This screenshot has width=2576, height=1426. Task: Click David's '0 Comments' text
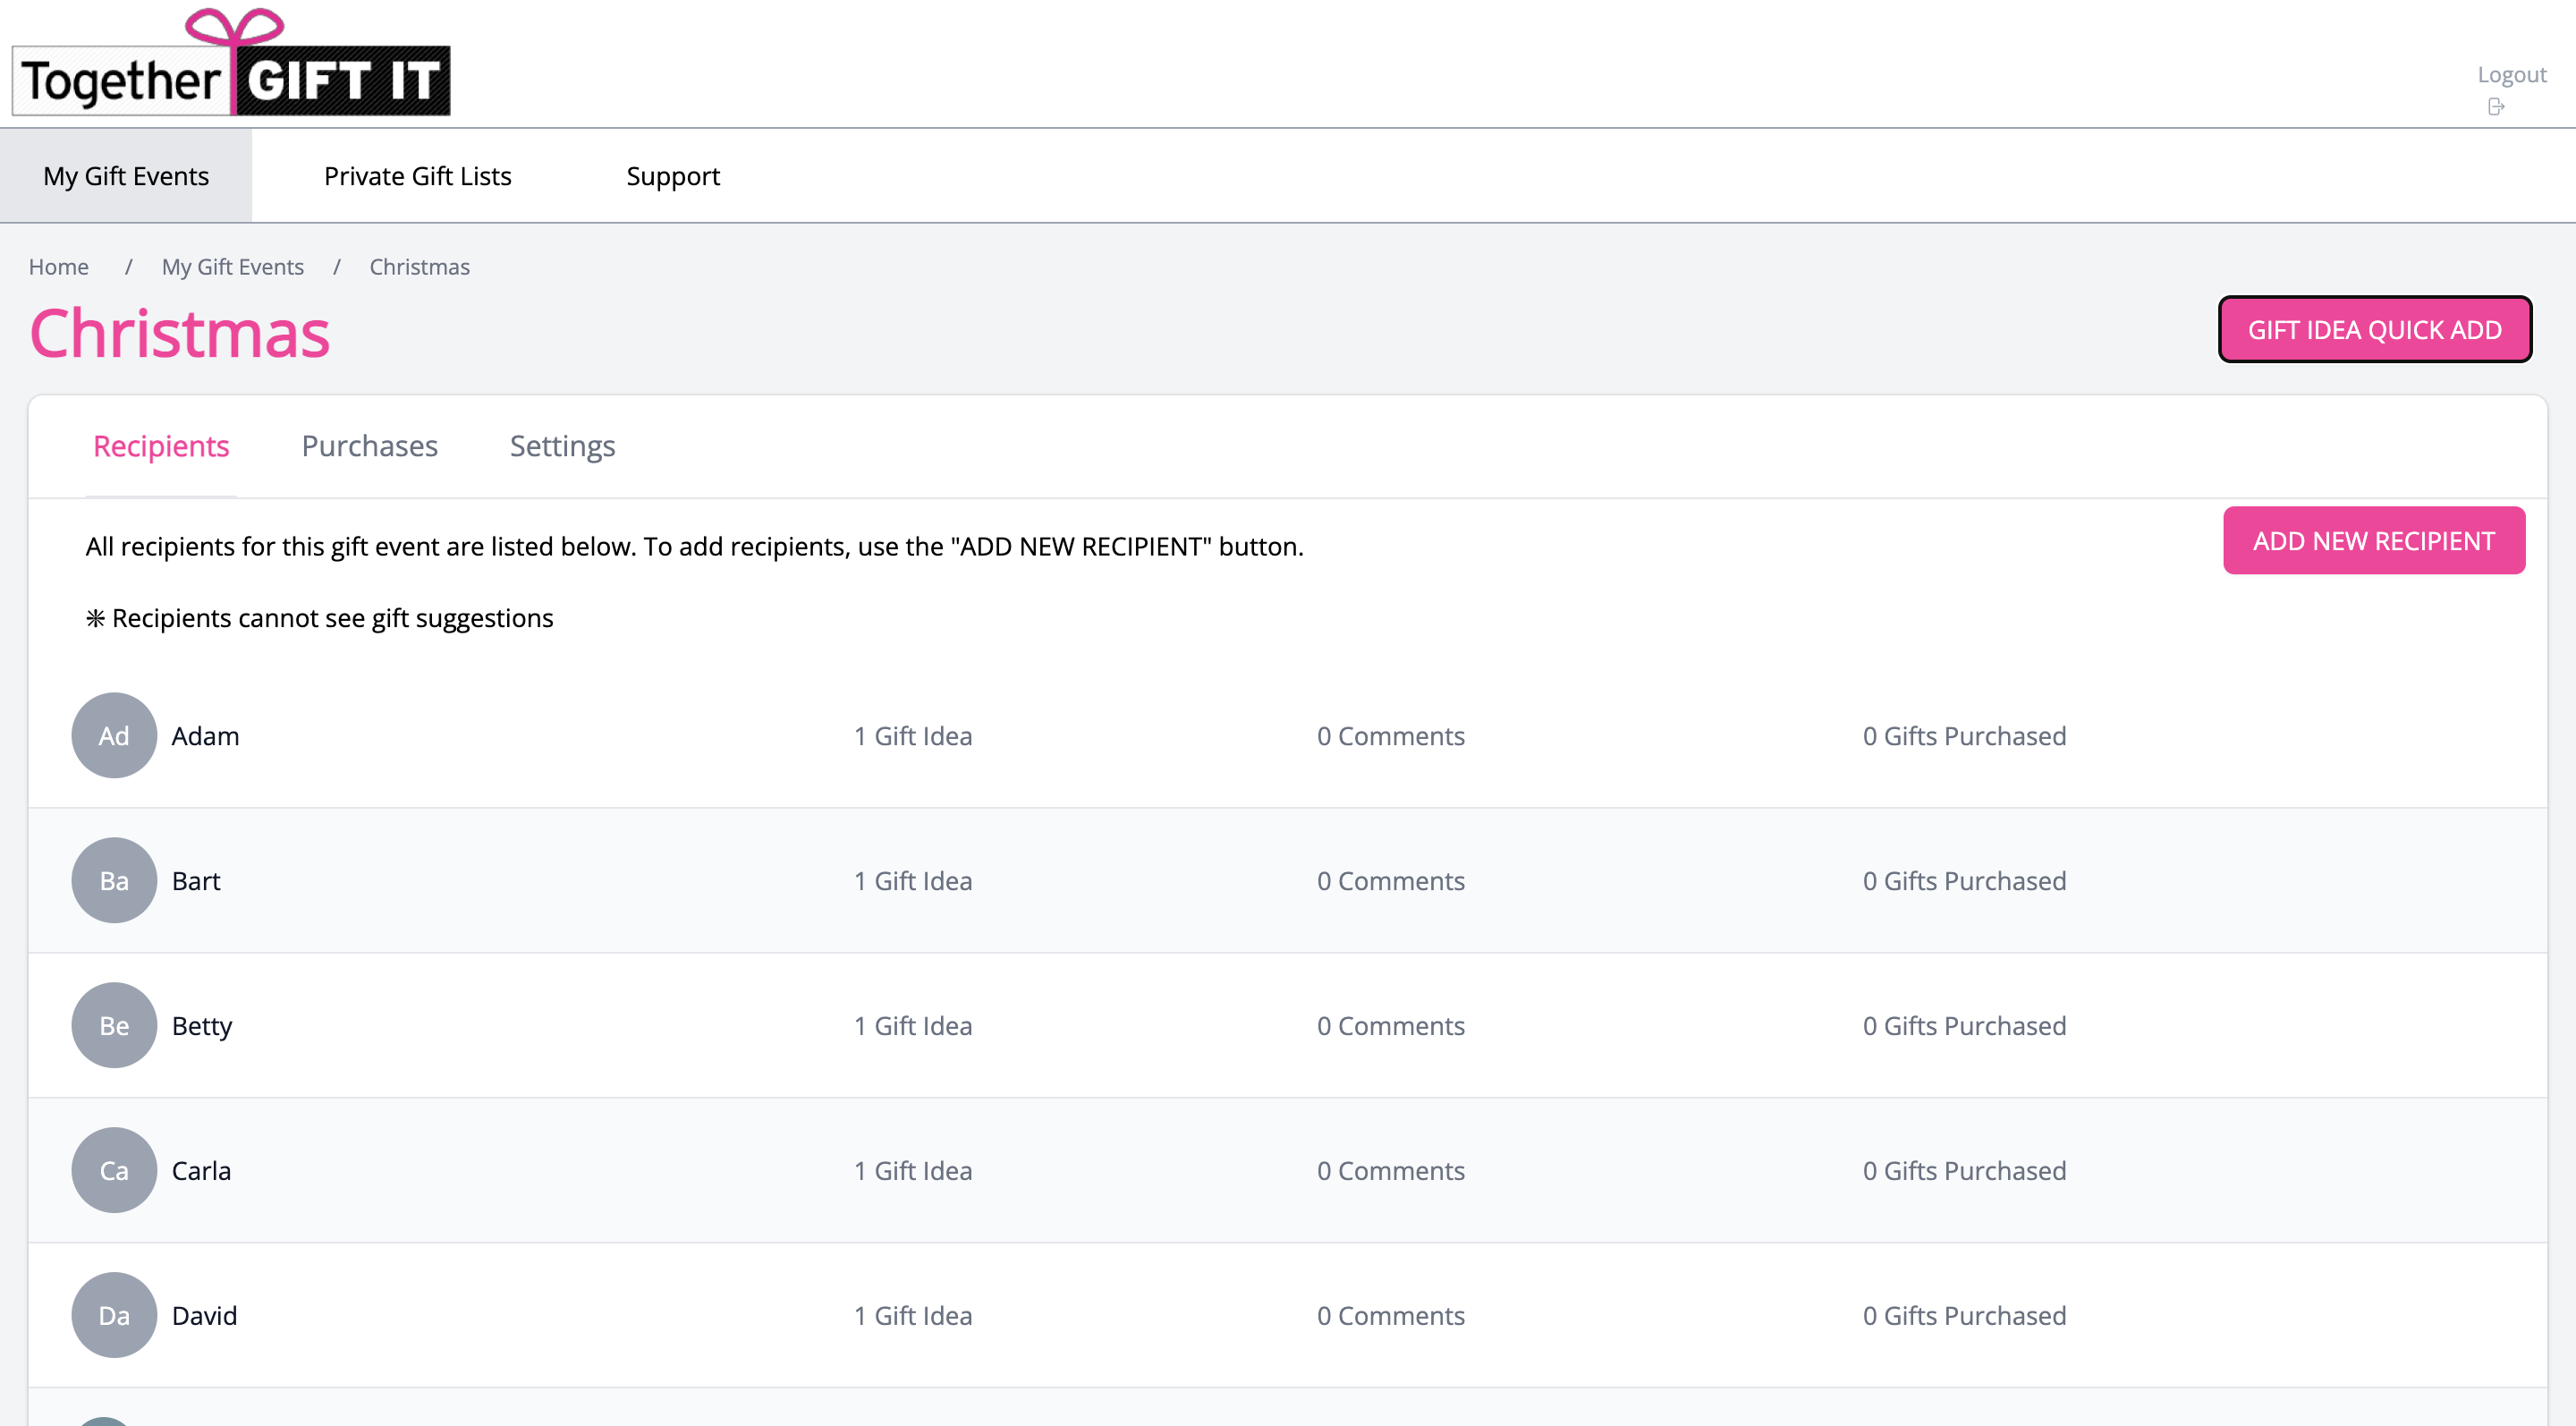[1391, 1316]
